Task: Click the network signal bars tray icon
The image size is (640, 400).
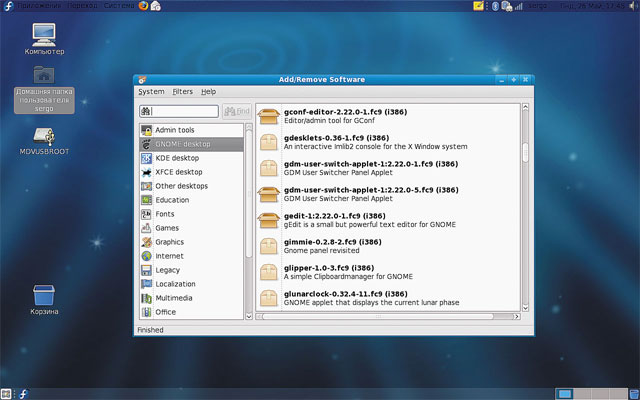Action: 519,6
